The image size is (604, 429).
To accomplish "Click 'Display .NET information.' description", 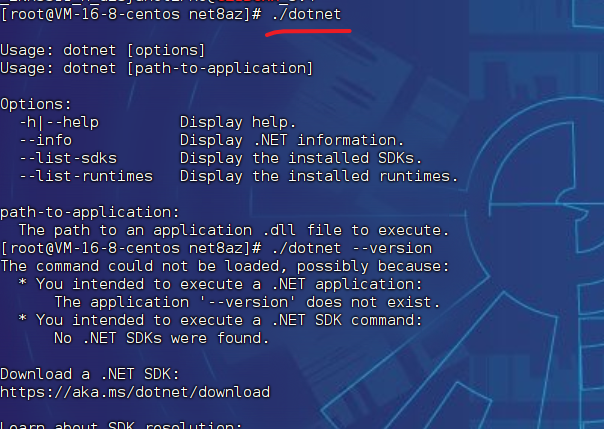I will 292,140.
